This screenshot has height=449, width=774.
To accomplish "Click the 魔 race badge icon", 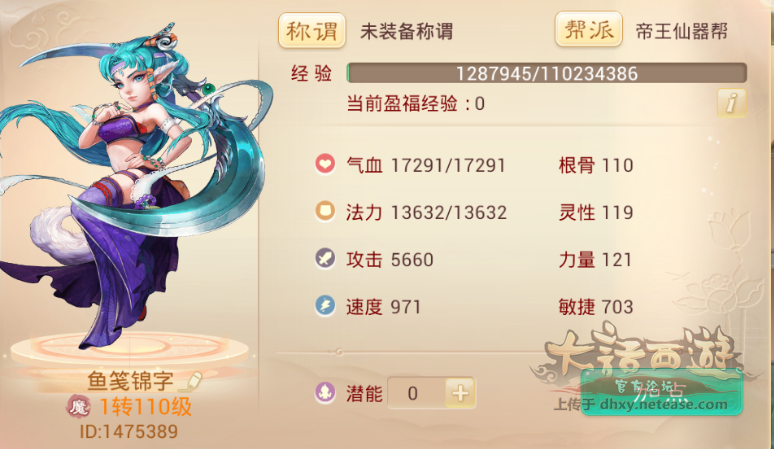I will click(x=78, y=407).
